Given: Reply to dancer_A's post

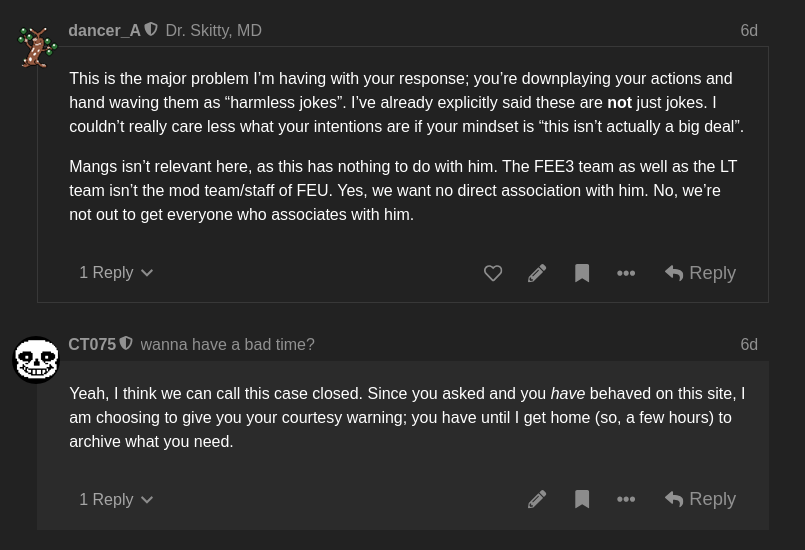Looking at the screenshot, I should tap(700, 273).
